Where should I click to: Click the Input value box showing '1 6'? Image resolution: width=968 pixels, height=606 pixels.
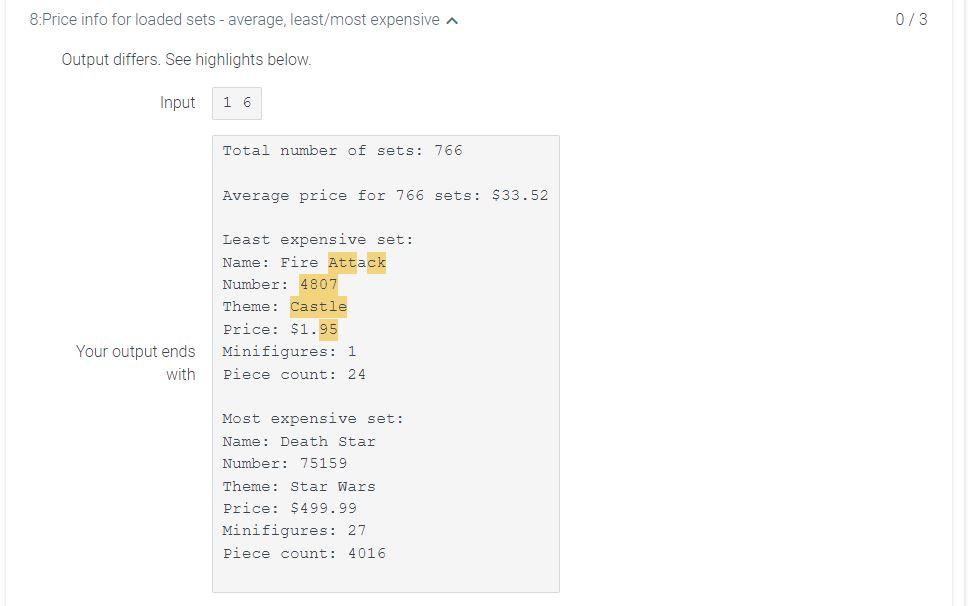(x=236, y=102)
